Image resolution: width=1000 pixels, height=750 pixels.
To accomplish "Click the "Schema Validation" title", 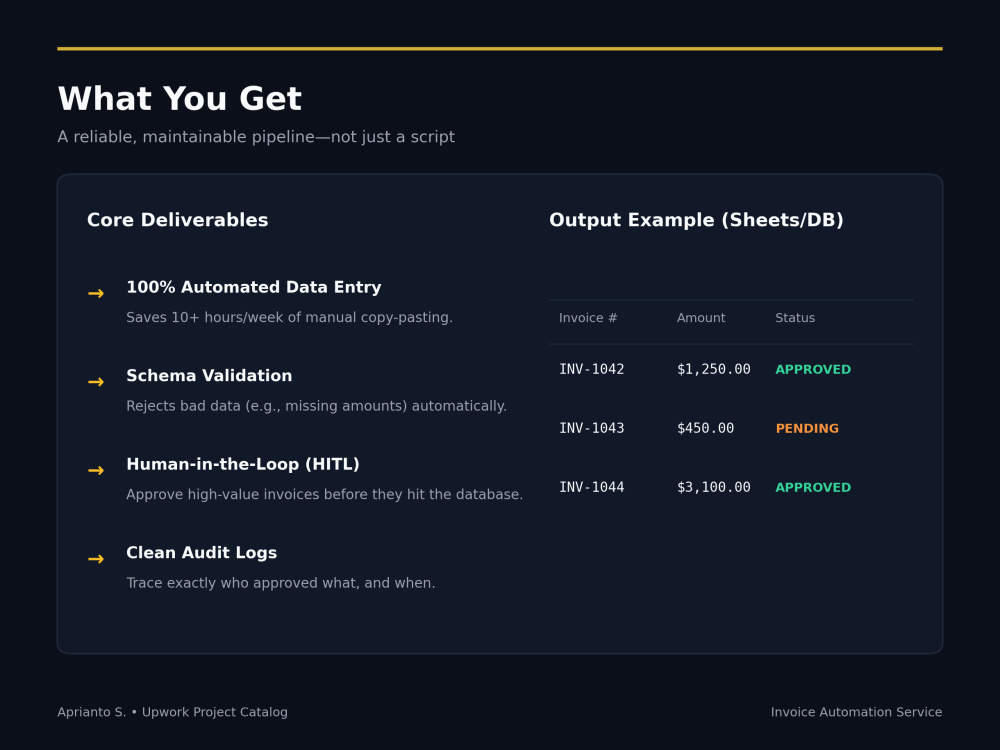I will [209, 376].
